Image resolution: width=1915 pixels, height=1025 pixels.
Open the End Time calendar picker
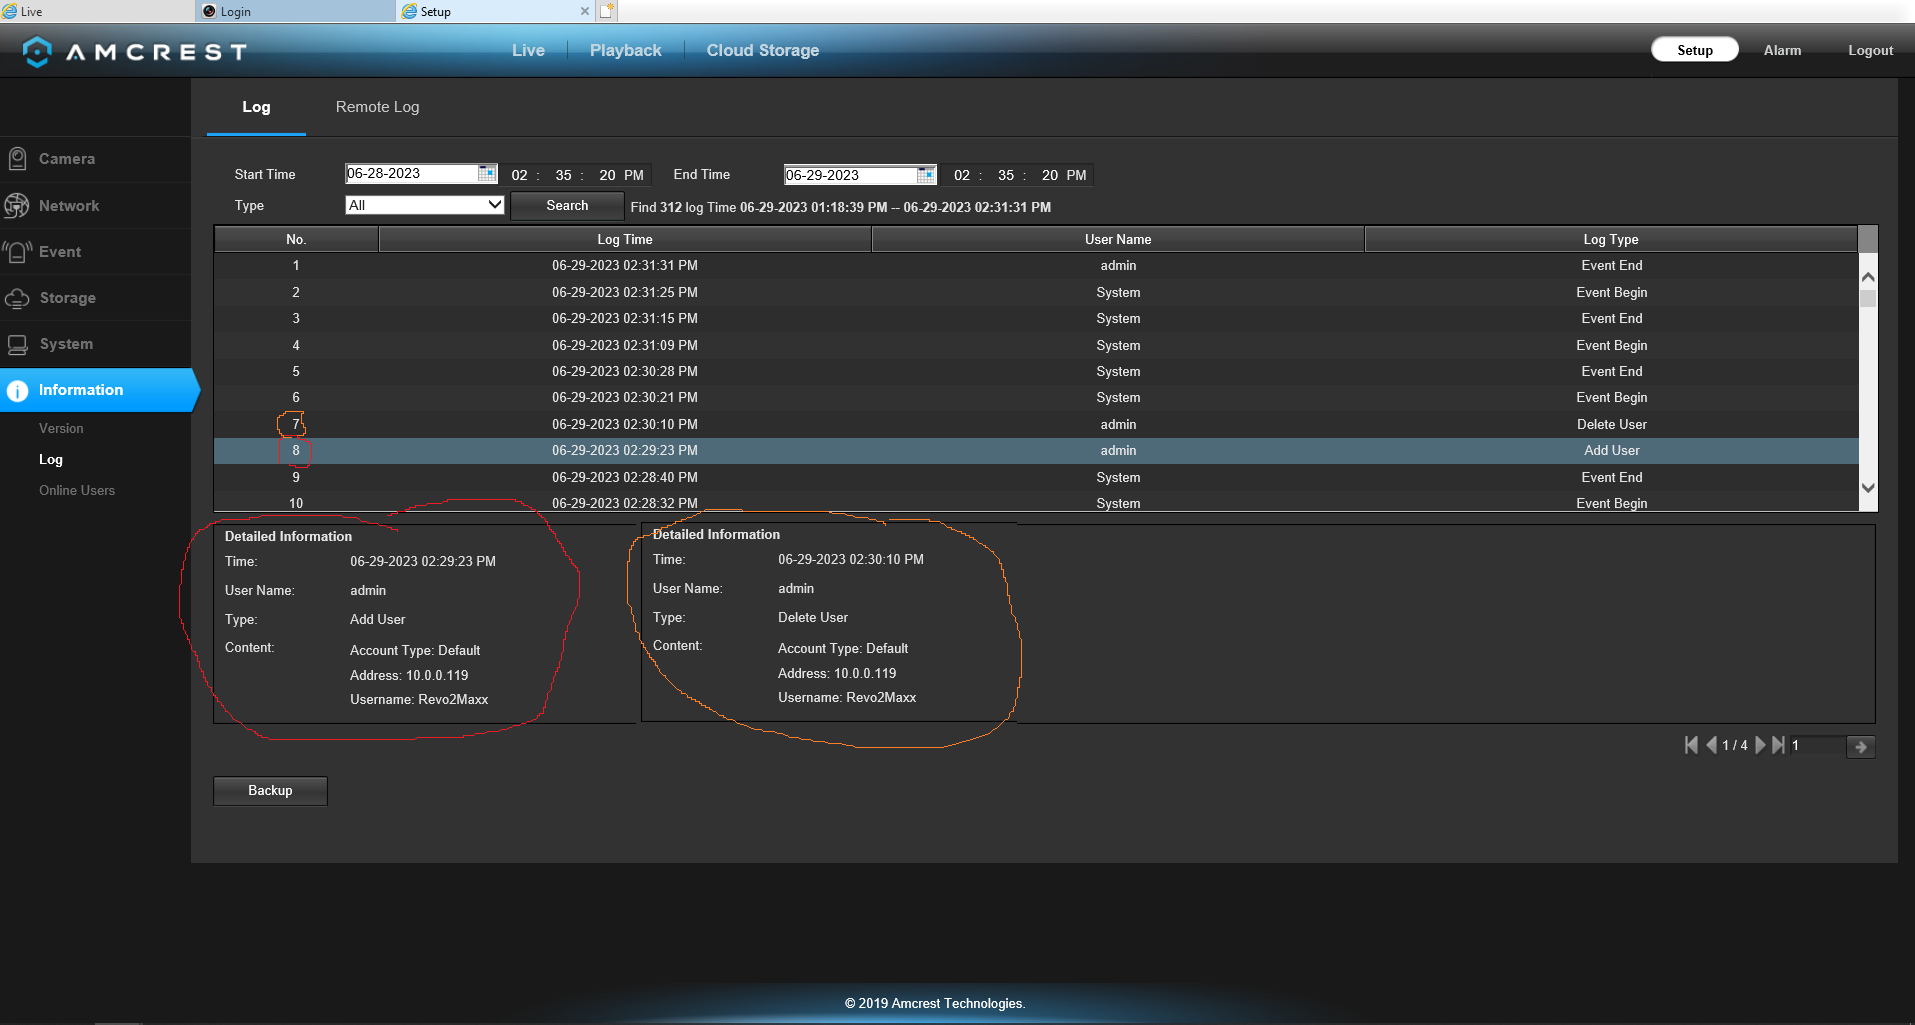[x=926, y=175]
